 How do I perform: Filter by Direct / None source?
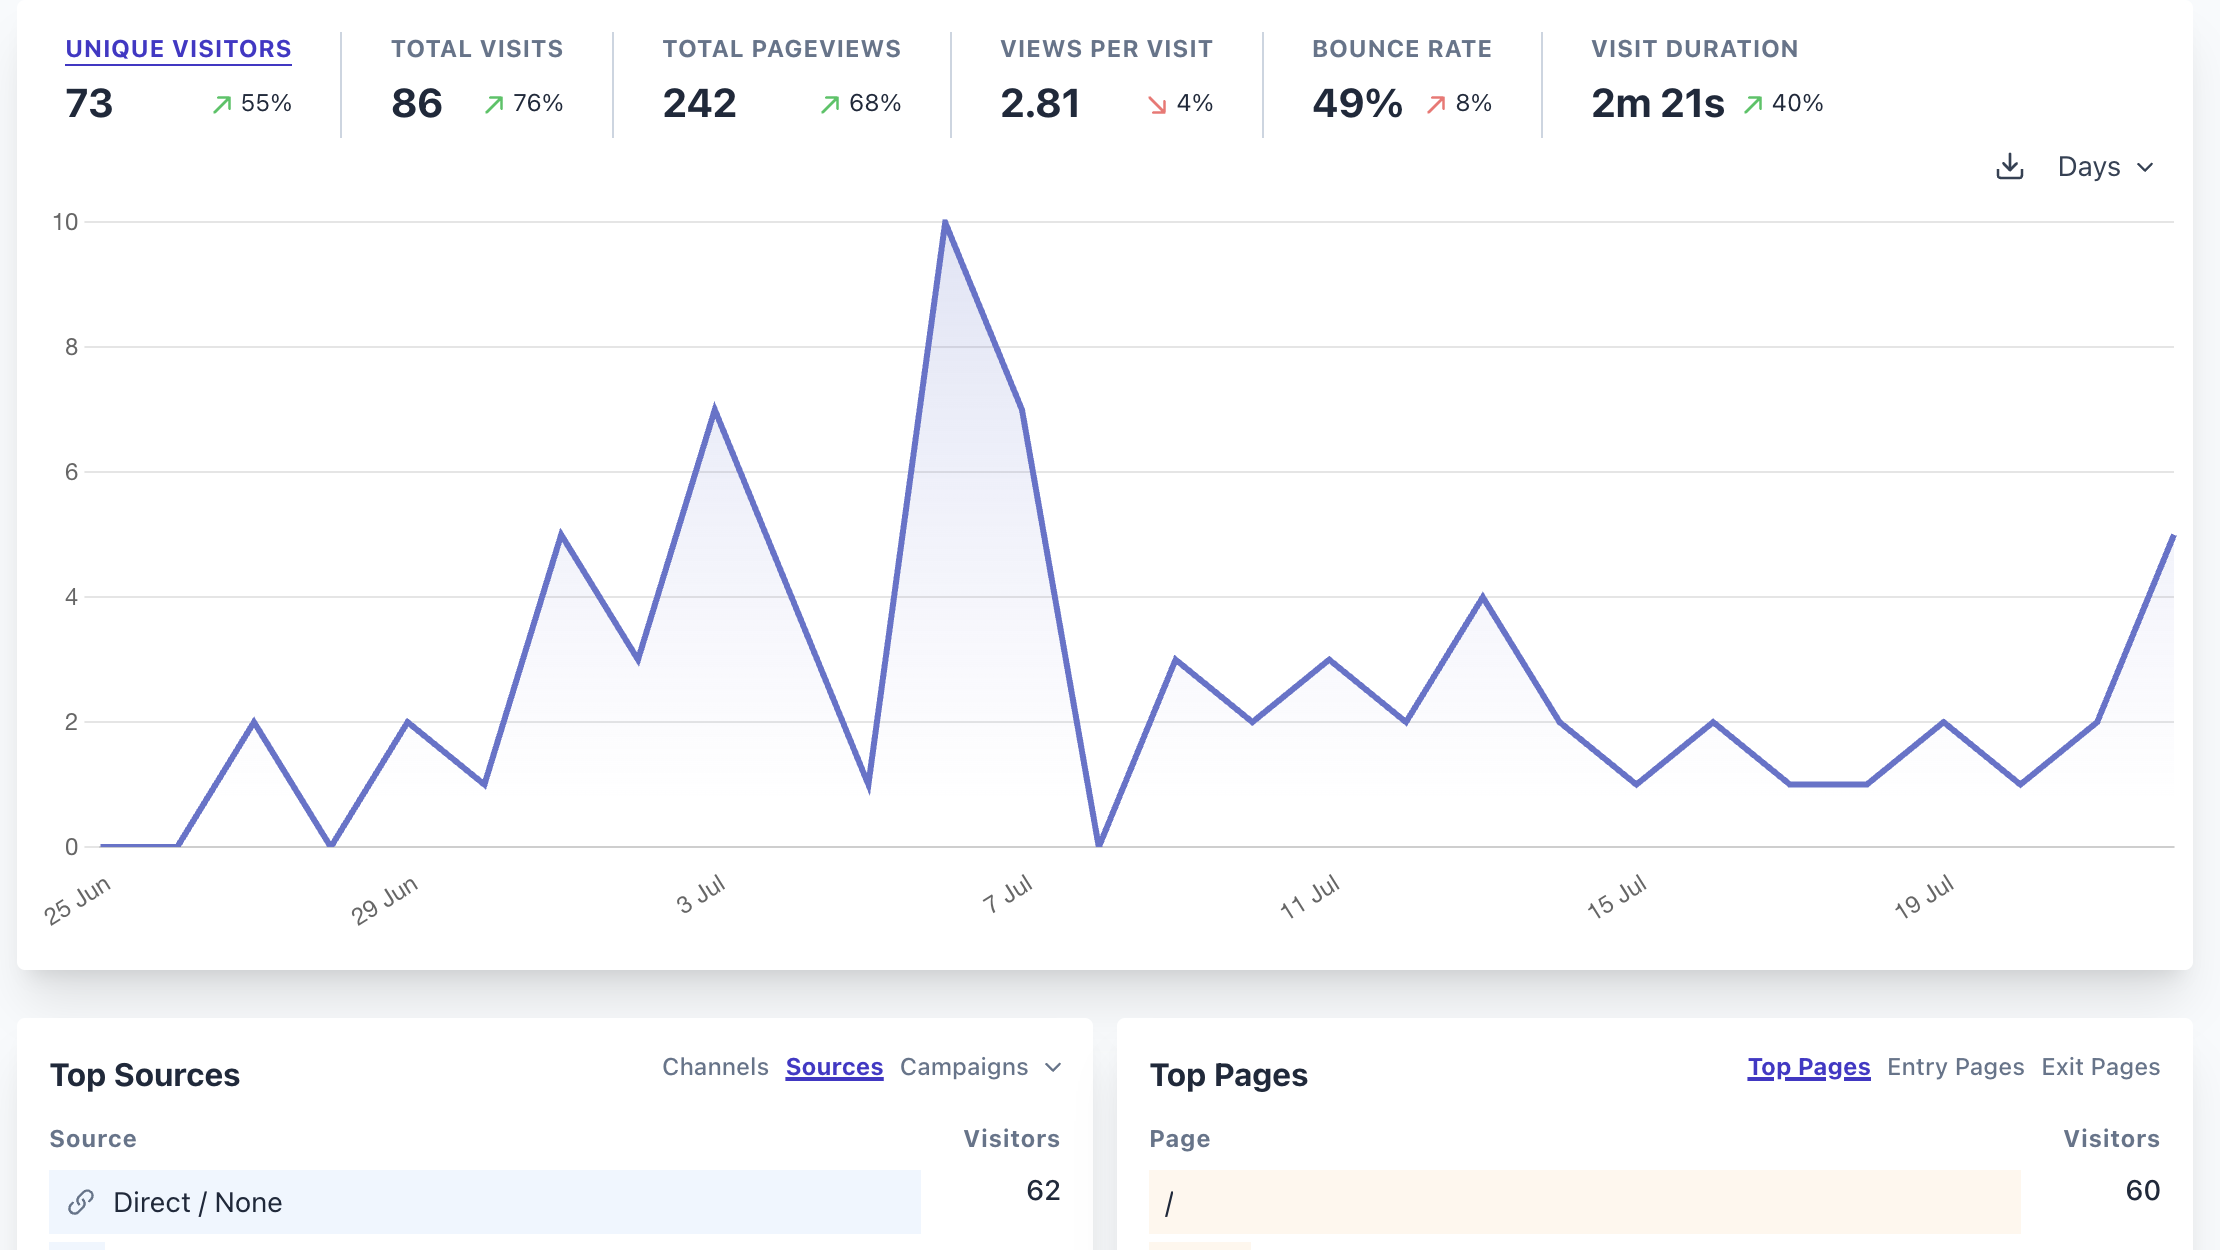[x=197, y=1202]
